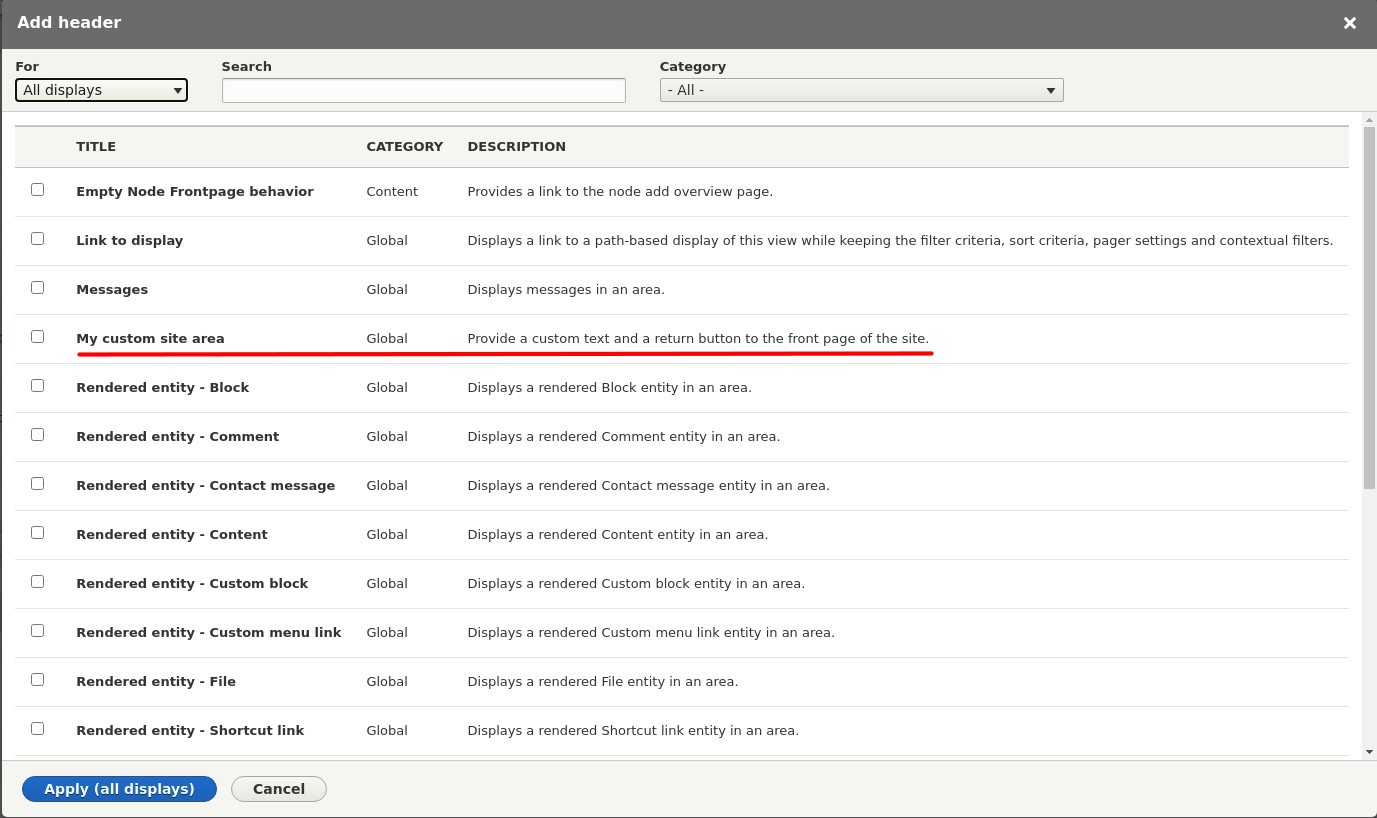Image resolution: width=1377 pixels, height=818 pixels.
Task: Click 'Rendered entity - Content' title
Action: pyautogui.click(x=172, y=535)
